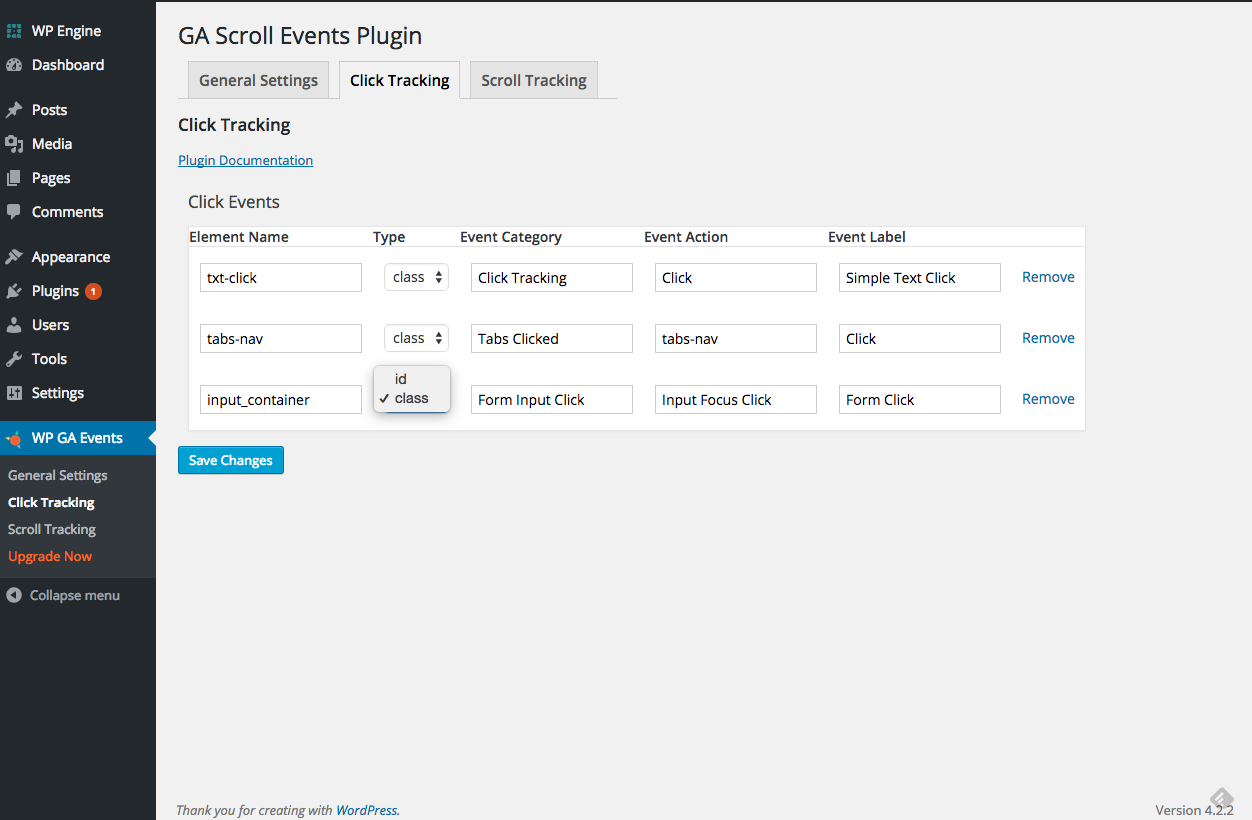Click Save Changes button
Screen dimensions: 1252x820
(231, 460)
